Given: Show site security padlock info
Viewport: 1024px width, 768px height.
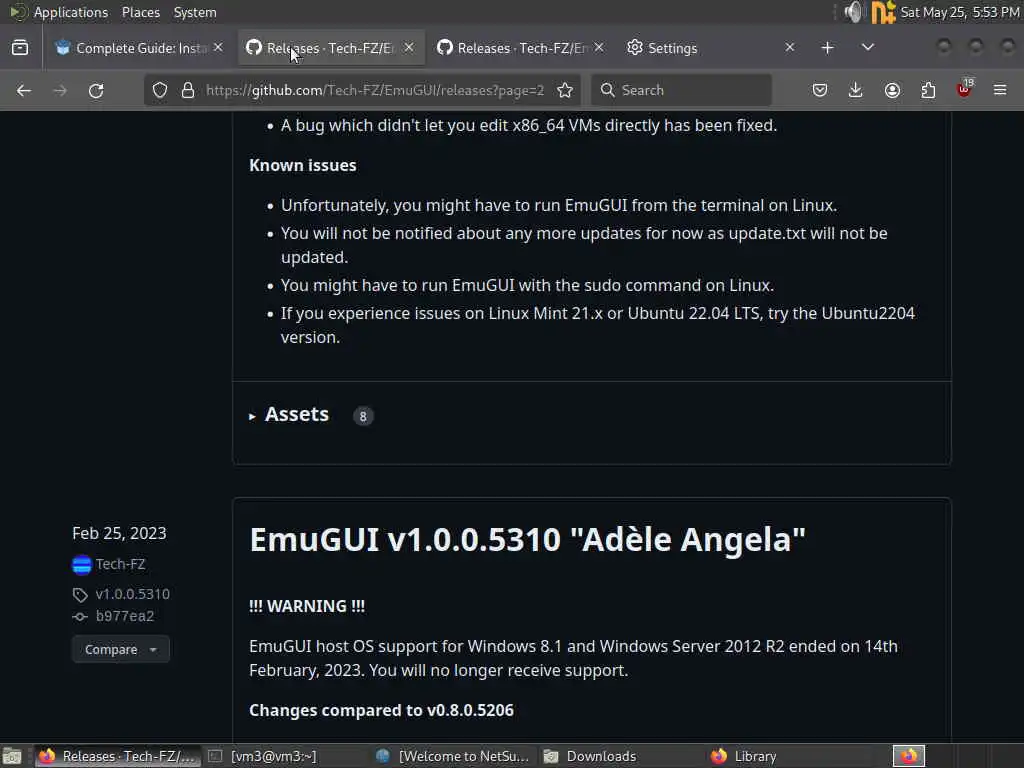Looking at the screenshot, I should (187, 90).
